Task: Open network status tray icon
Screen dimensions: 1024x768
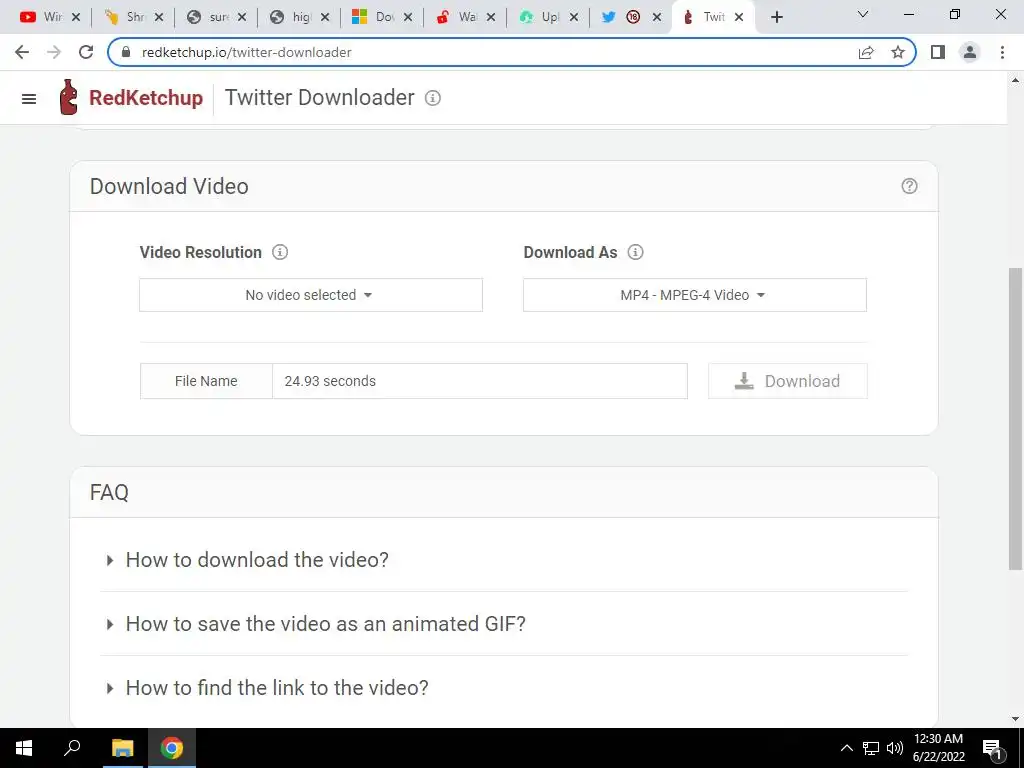Action: click(x=871, y=748)
